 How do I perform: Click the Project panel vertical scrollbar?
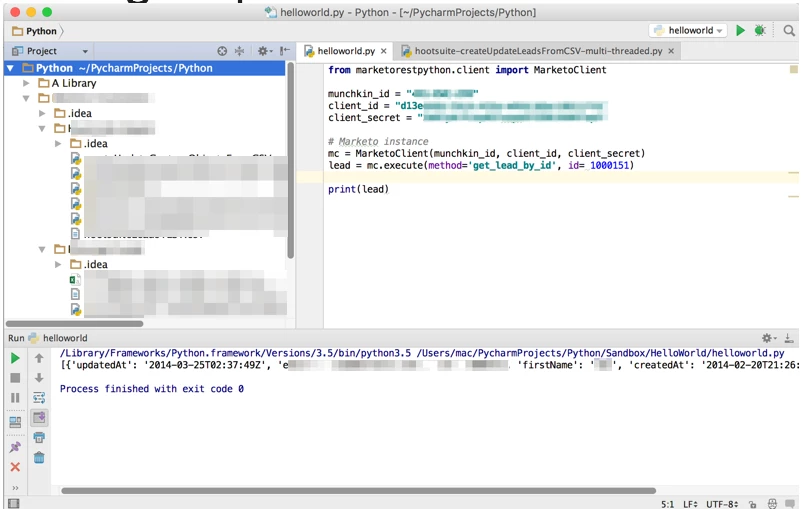click(x=290, y=160)
